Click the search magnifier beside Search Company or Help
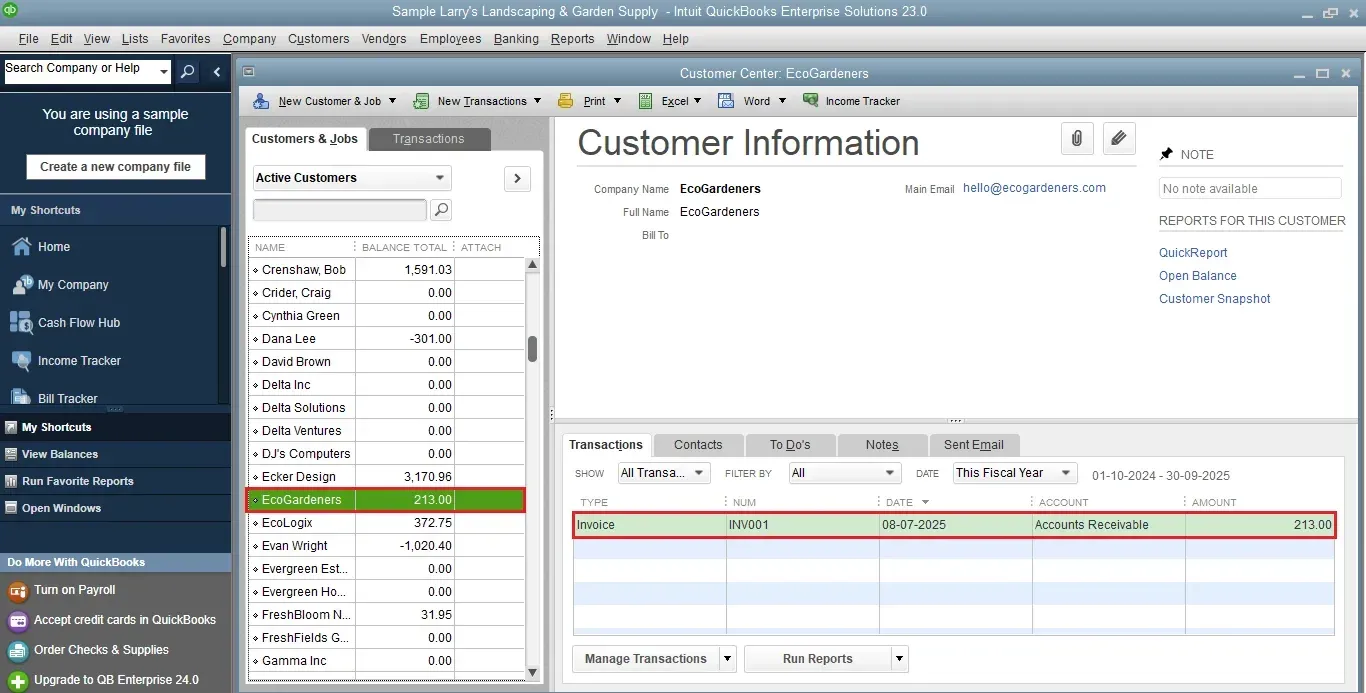This screenshot has width=1366, height=693. [x=187, y=72]
